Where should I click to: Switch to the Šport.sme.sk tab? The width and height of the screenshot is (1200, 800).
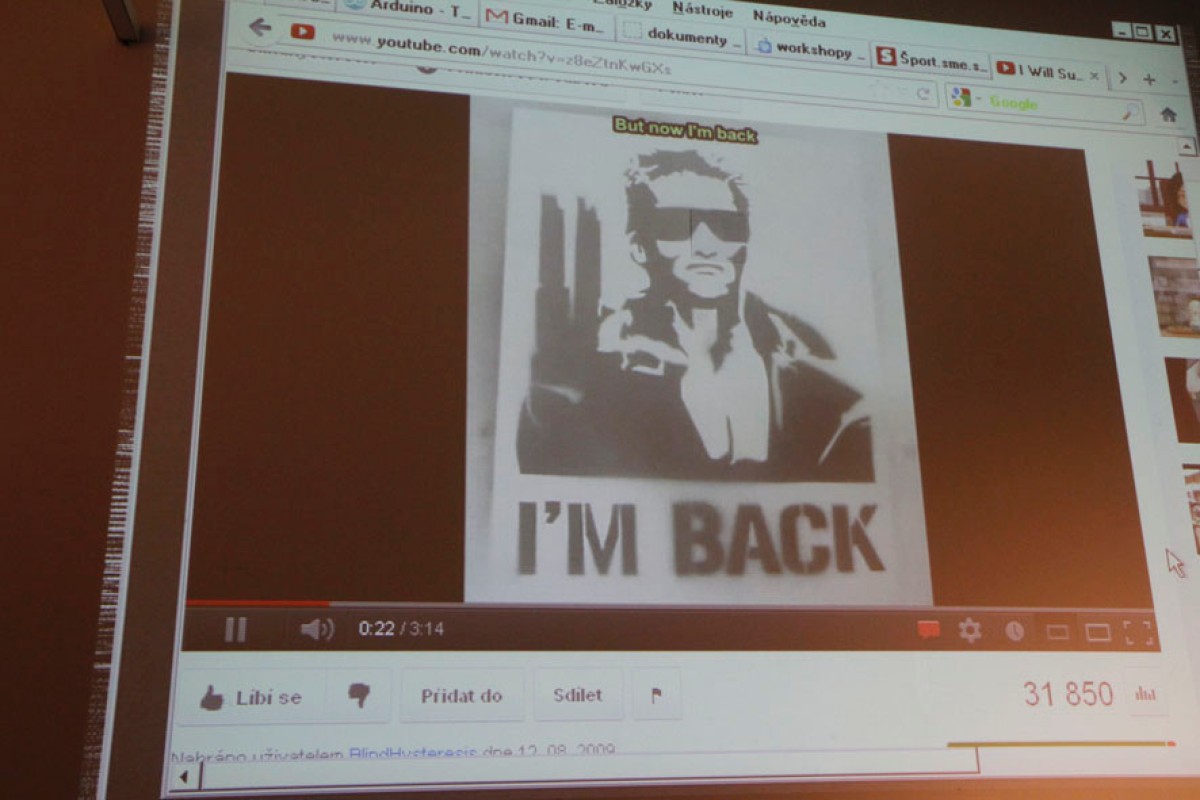(x=931, y=59)
